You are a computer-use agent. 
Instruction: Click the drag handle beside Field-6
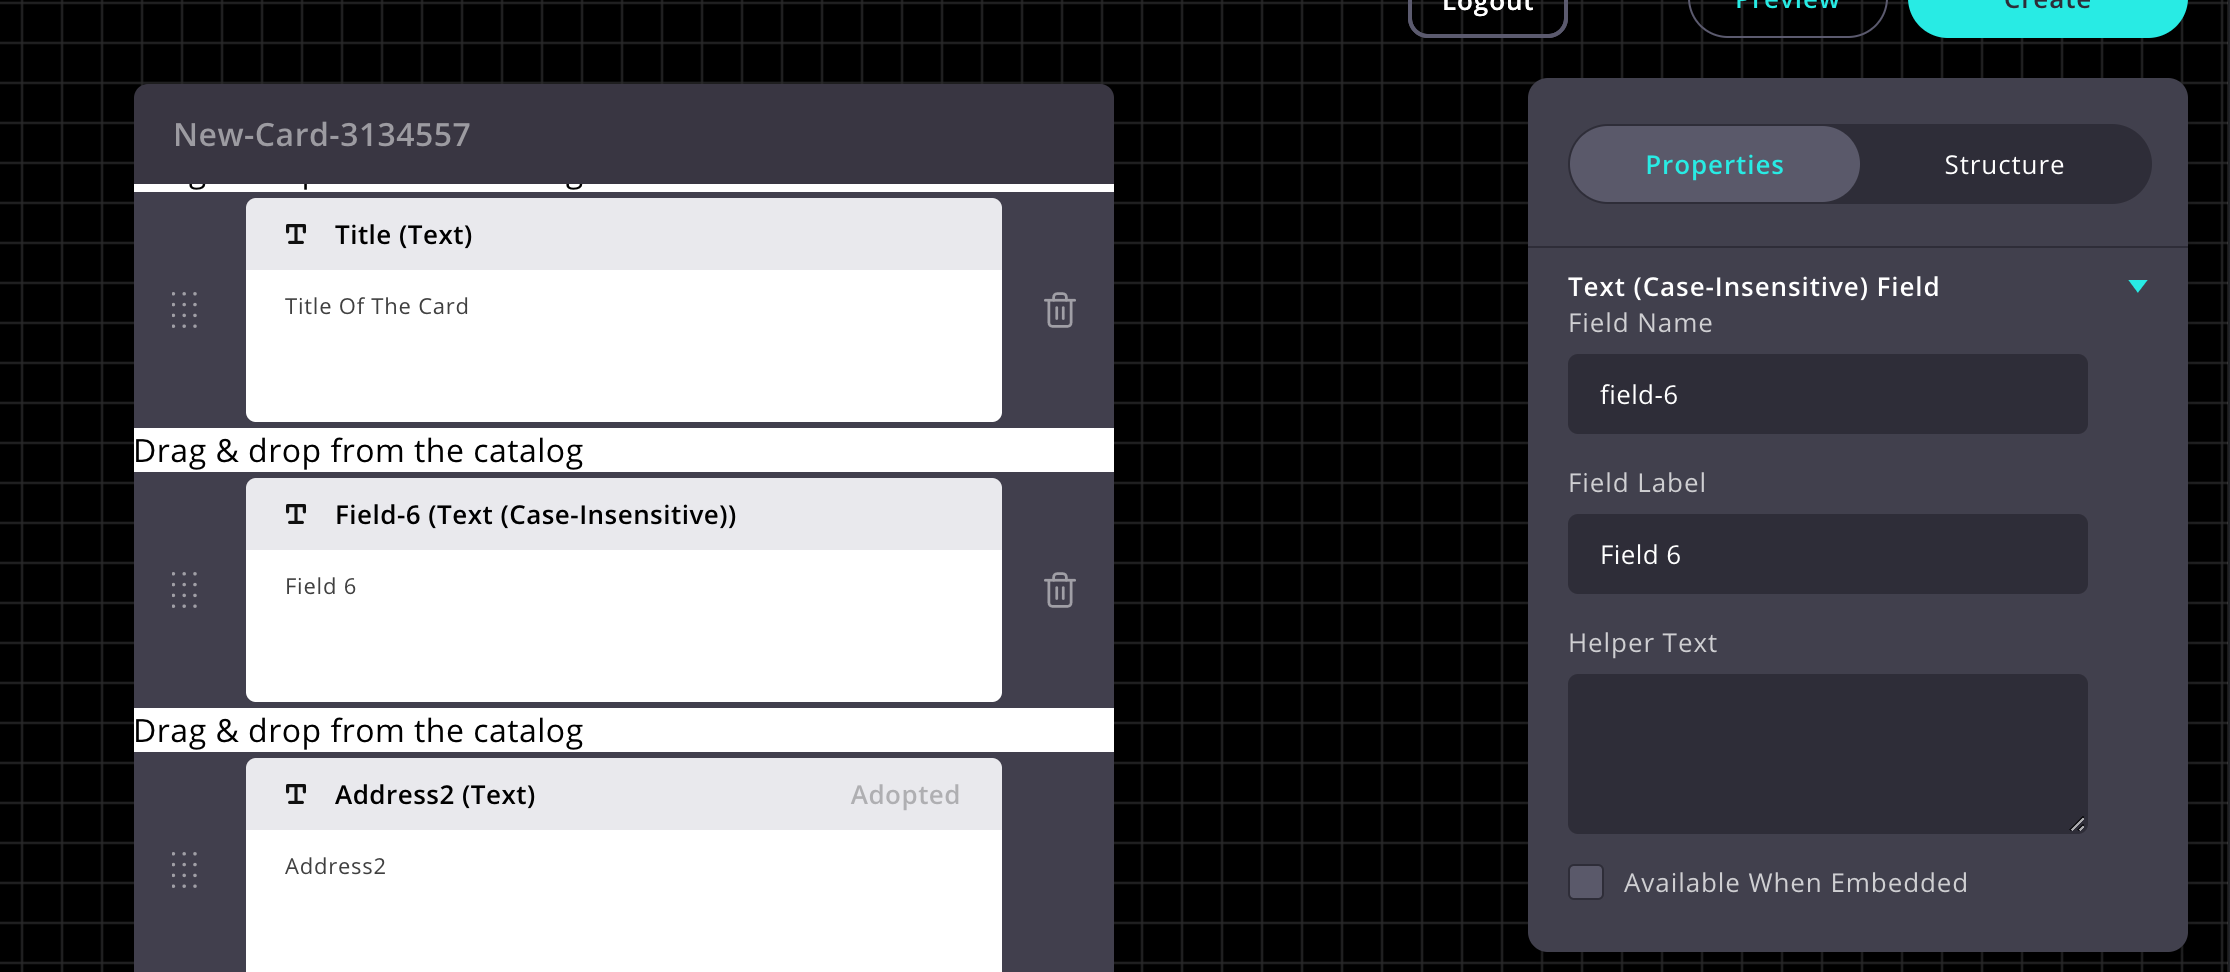pos(184,591)
